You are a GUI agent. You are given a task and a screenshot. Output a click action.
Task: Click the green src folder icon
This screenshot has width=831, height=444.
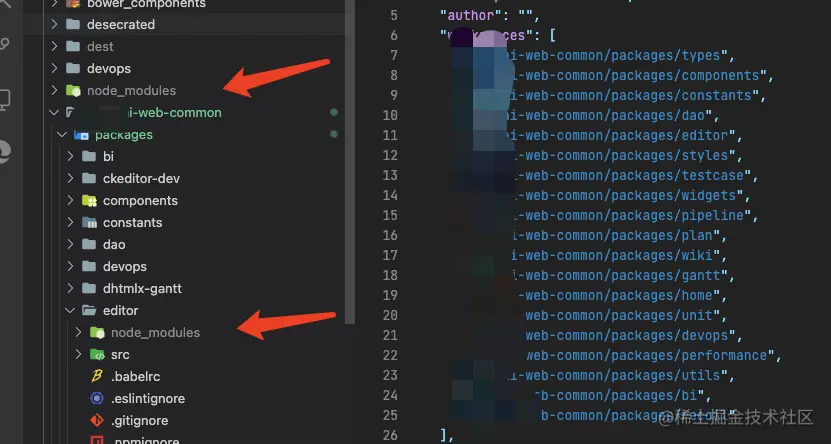[x=97, y=354]
